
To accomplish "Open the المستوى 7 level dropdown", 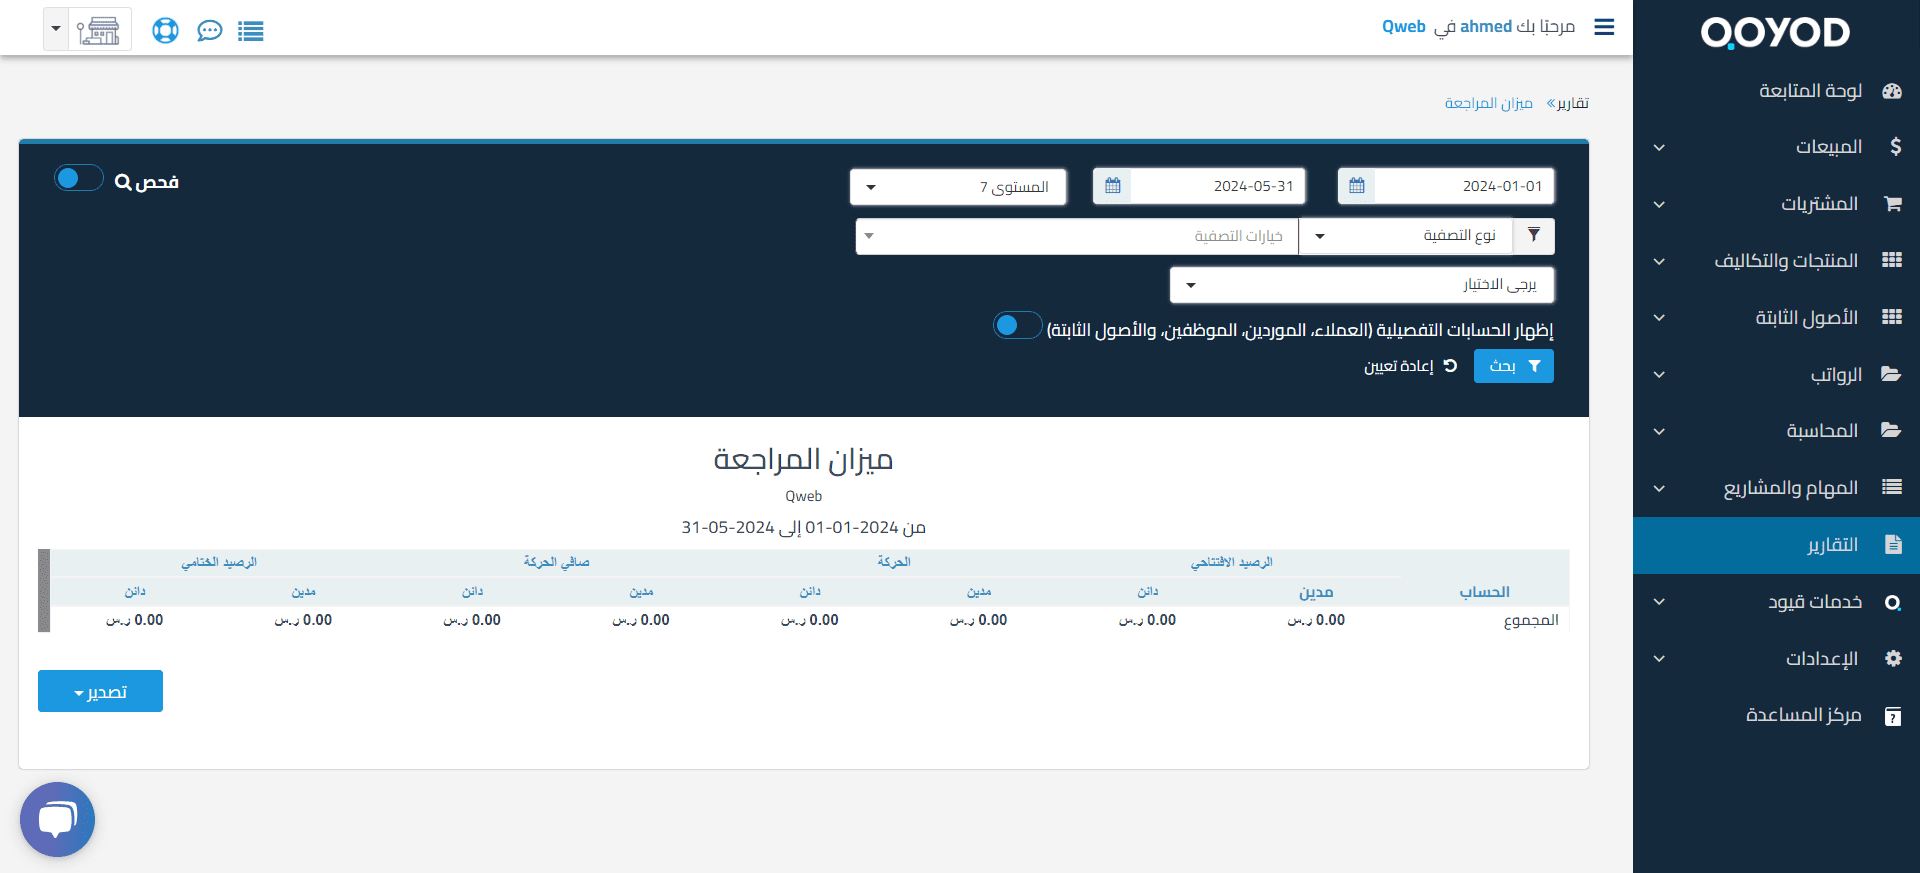I will point(958,187).
